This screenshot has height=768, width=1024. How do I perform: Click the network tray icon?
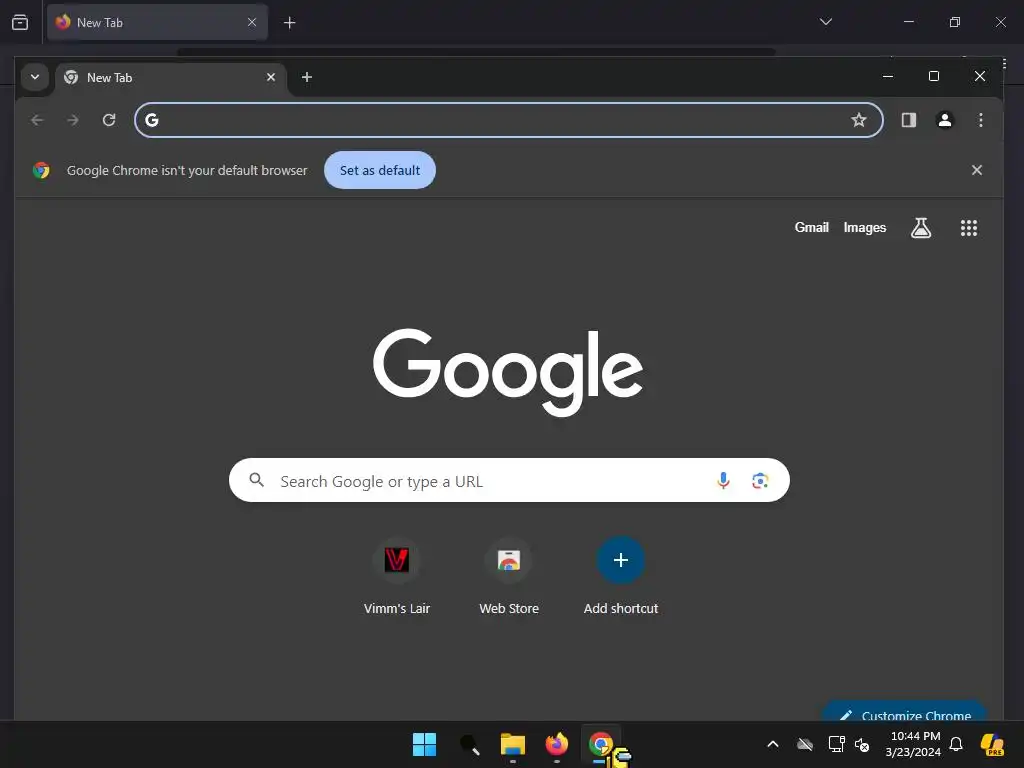pyautogui.click(x=836, y=744)
